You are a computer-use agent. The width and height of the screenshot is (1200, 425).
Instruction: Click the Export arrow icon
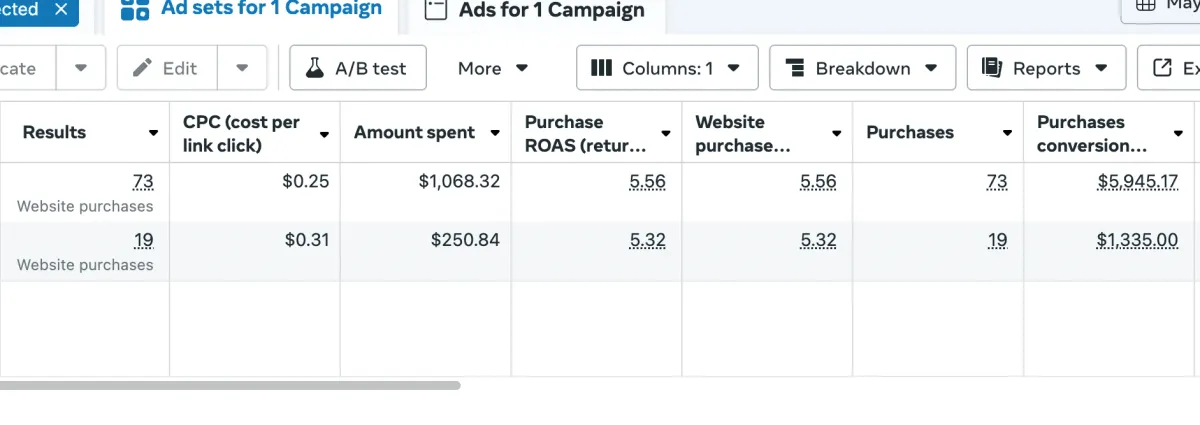pos(1162,68)
